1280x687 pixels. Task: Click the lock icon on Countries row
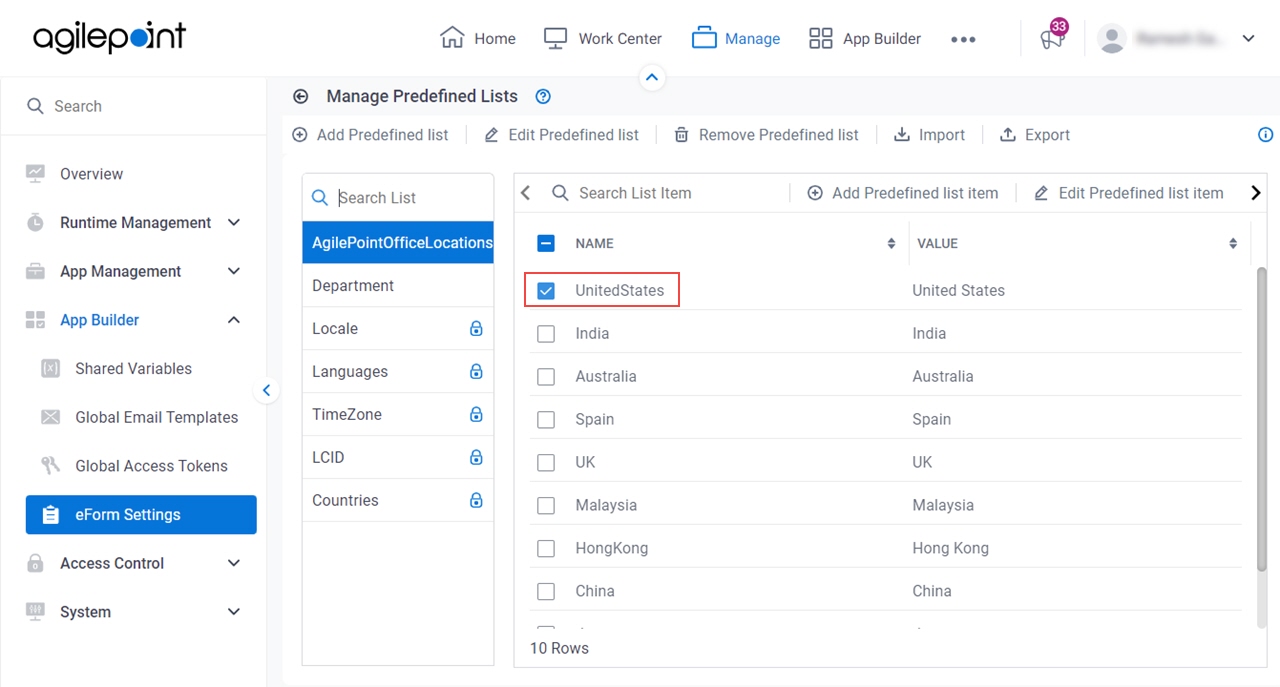(x=476, y=500)
